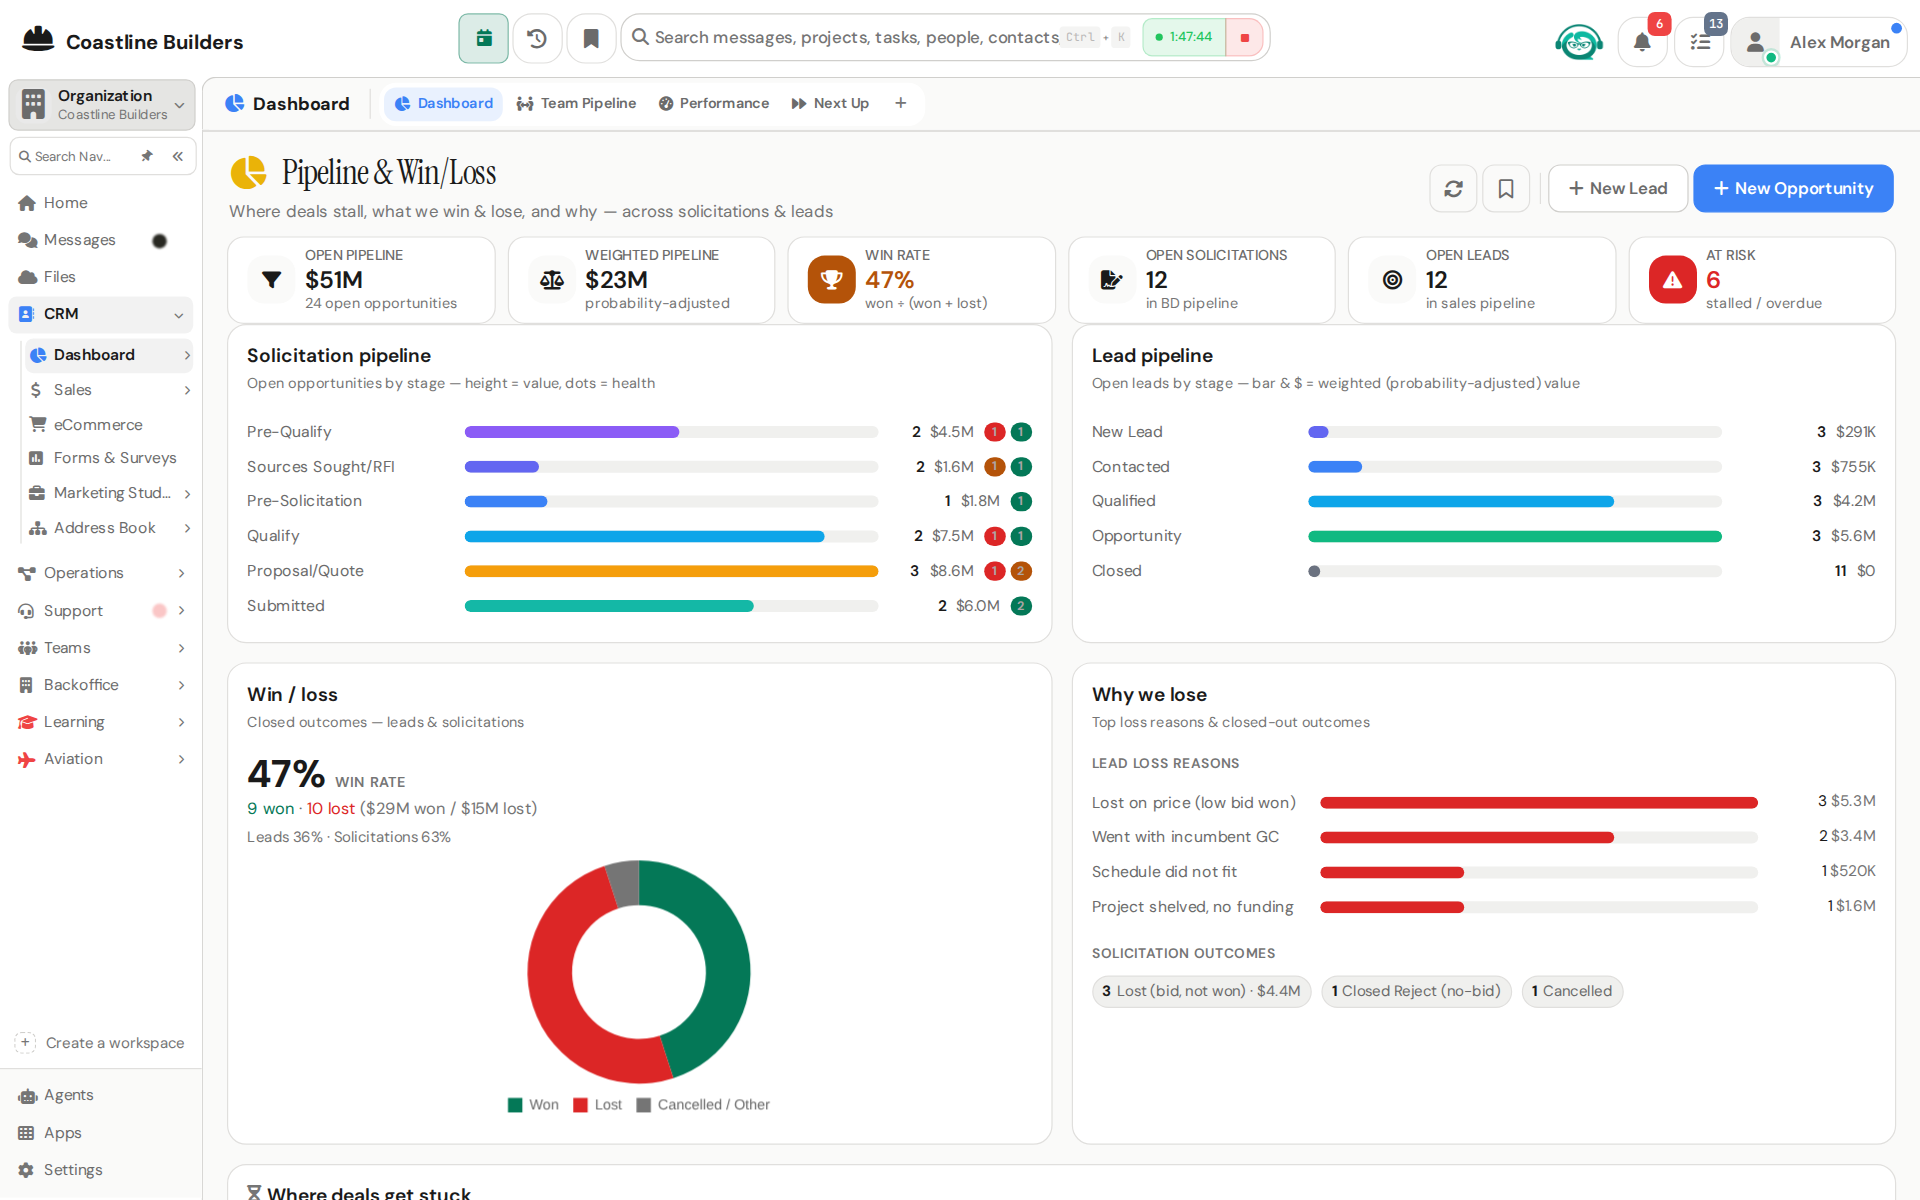Focus the global search field
This screenshot has height=1200, width=1920.
coord(855,37)
